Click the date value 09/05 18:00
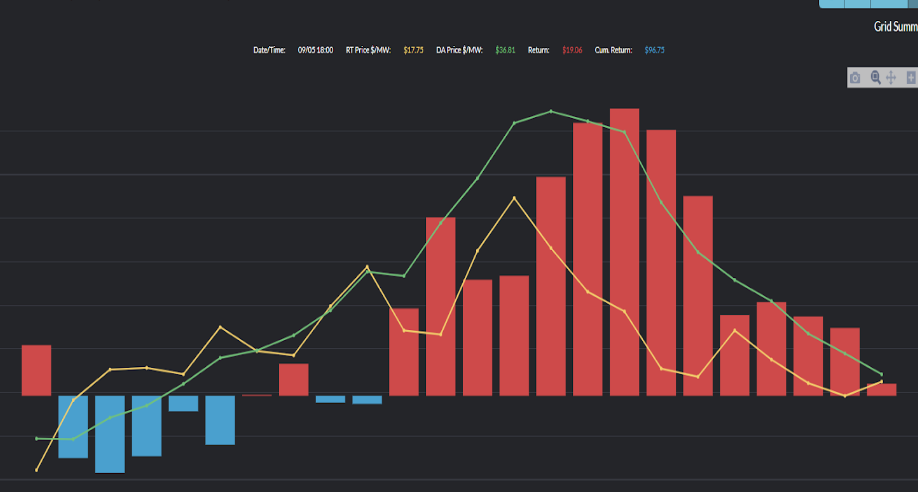This screenshot has width=918, height=492. pyautogui.click(x=315, y=49)
